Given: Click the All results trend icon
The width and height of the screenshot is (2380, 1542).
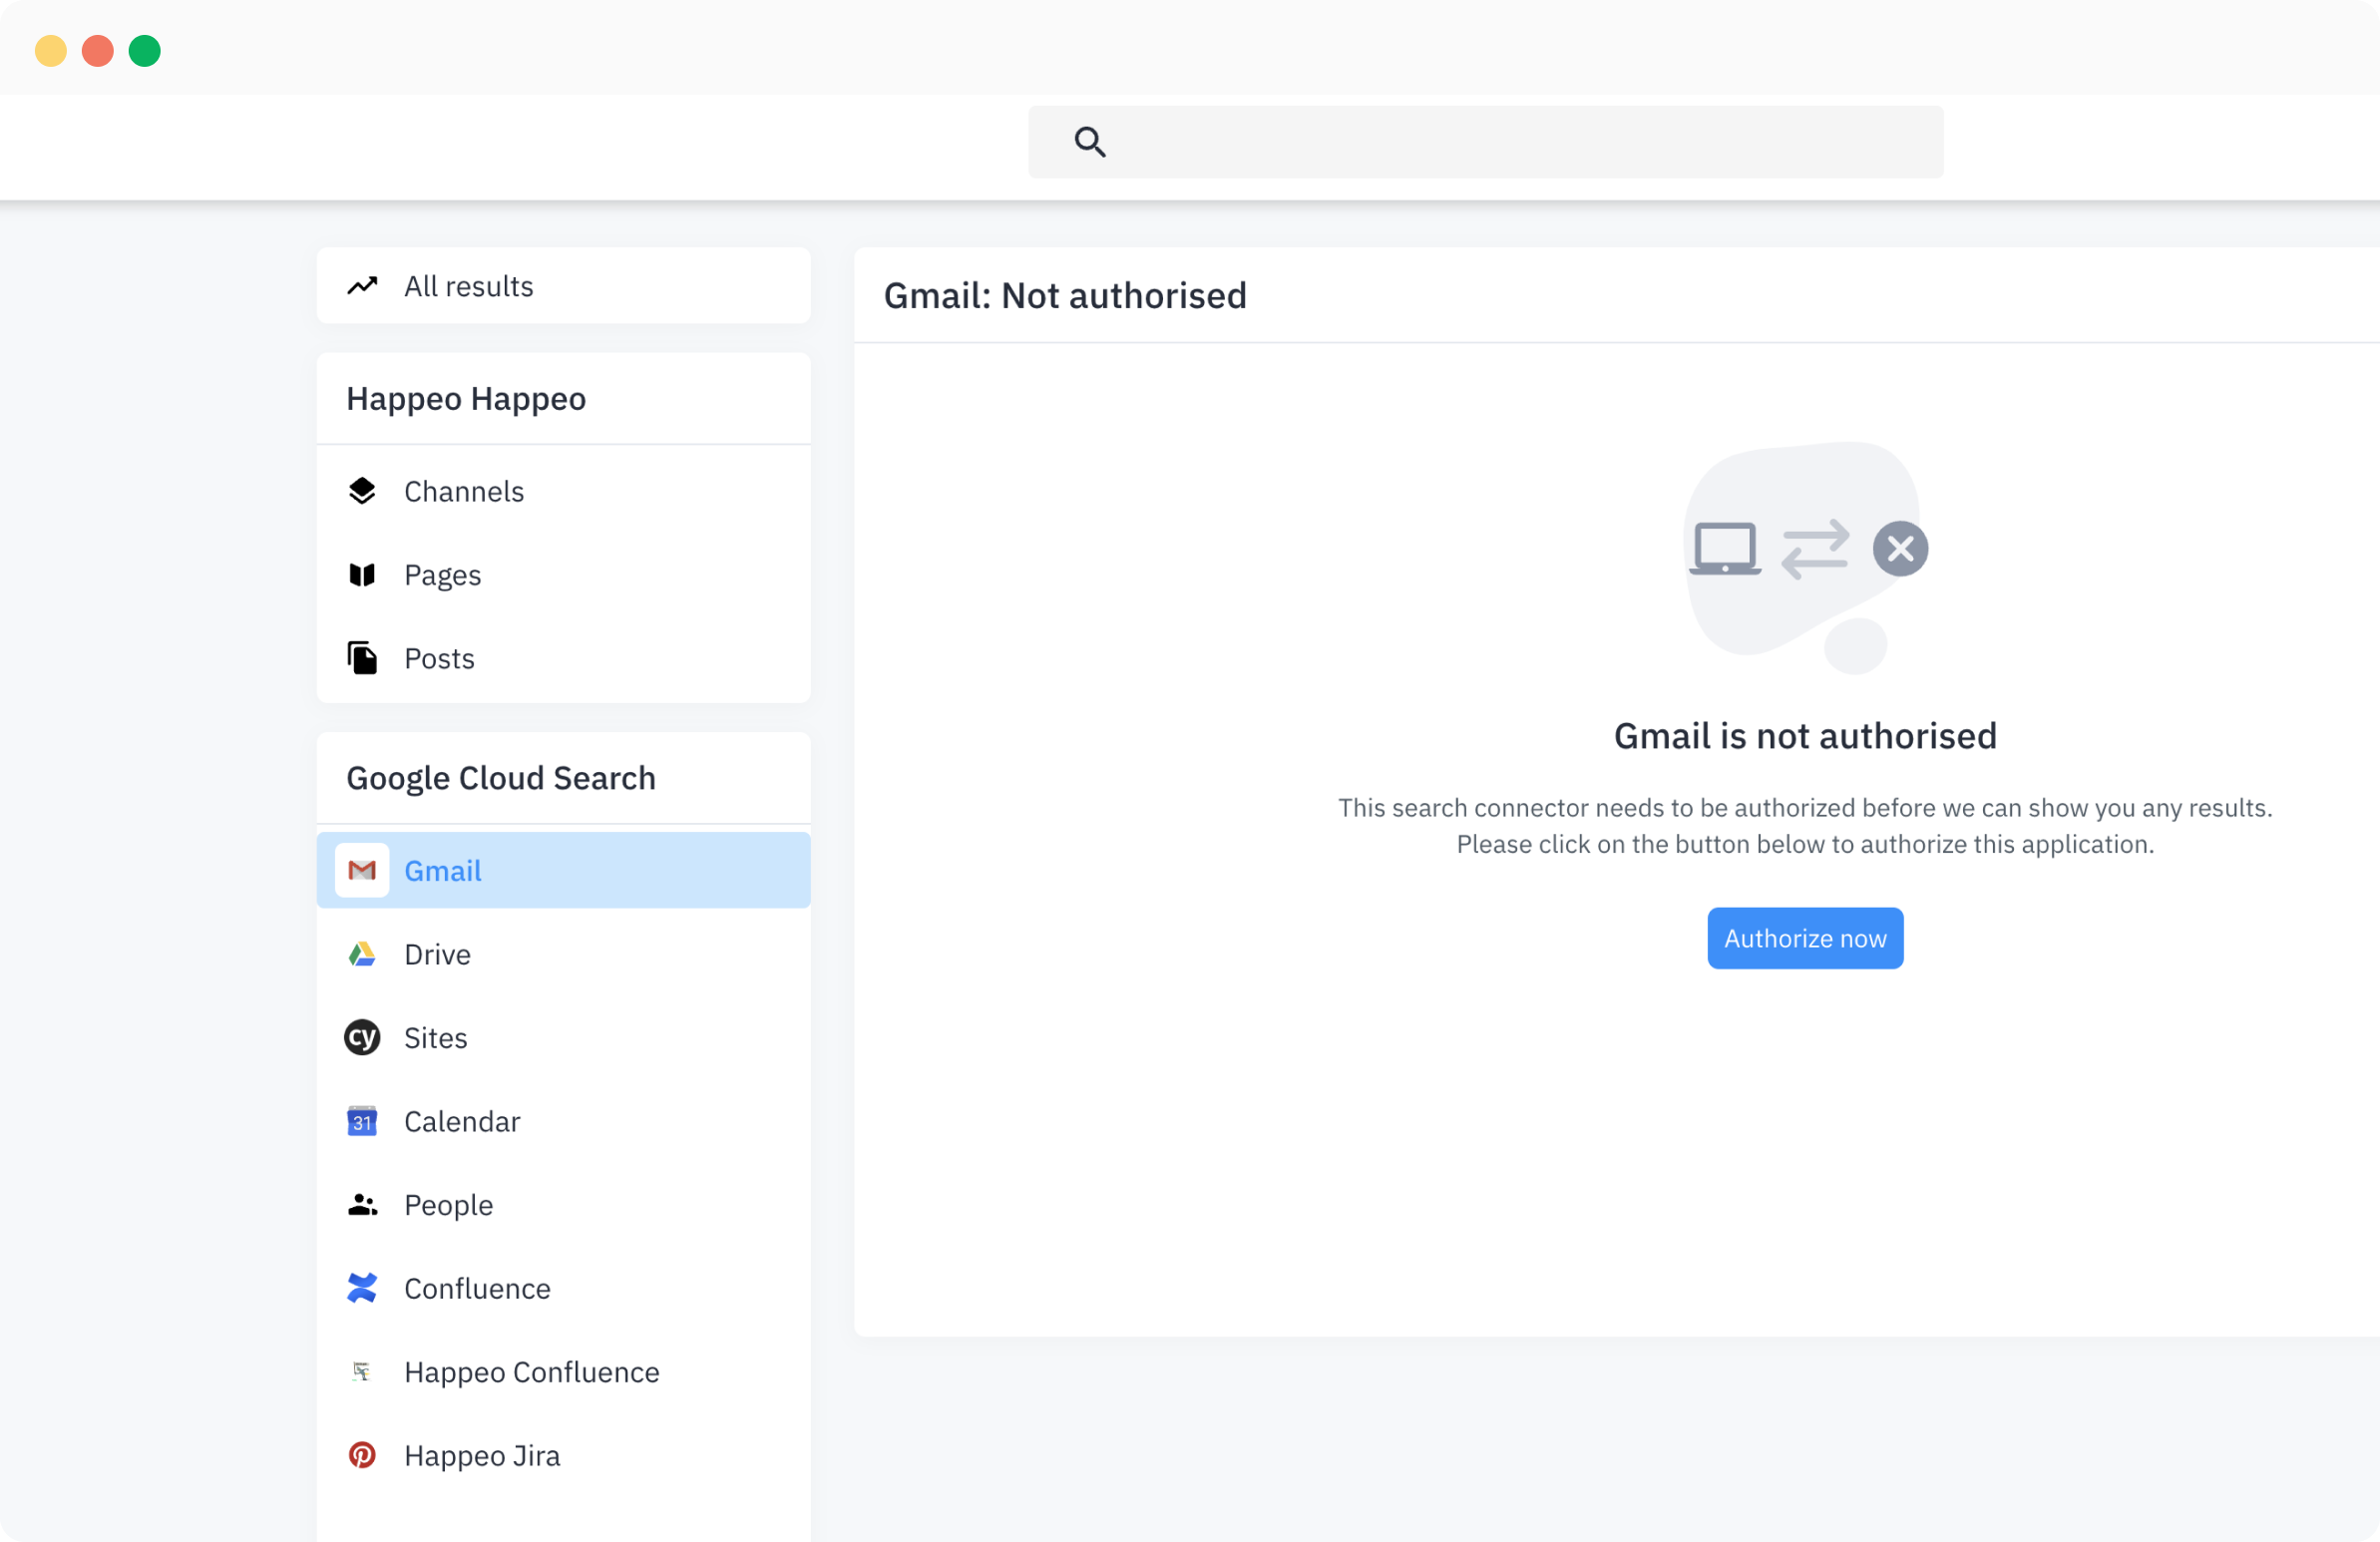Looking at the screenshot, I should [362, 286].
